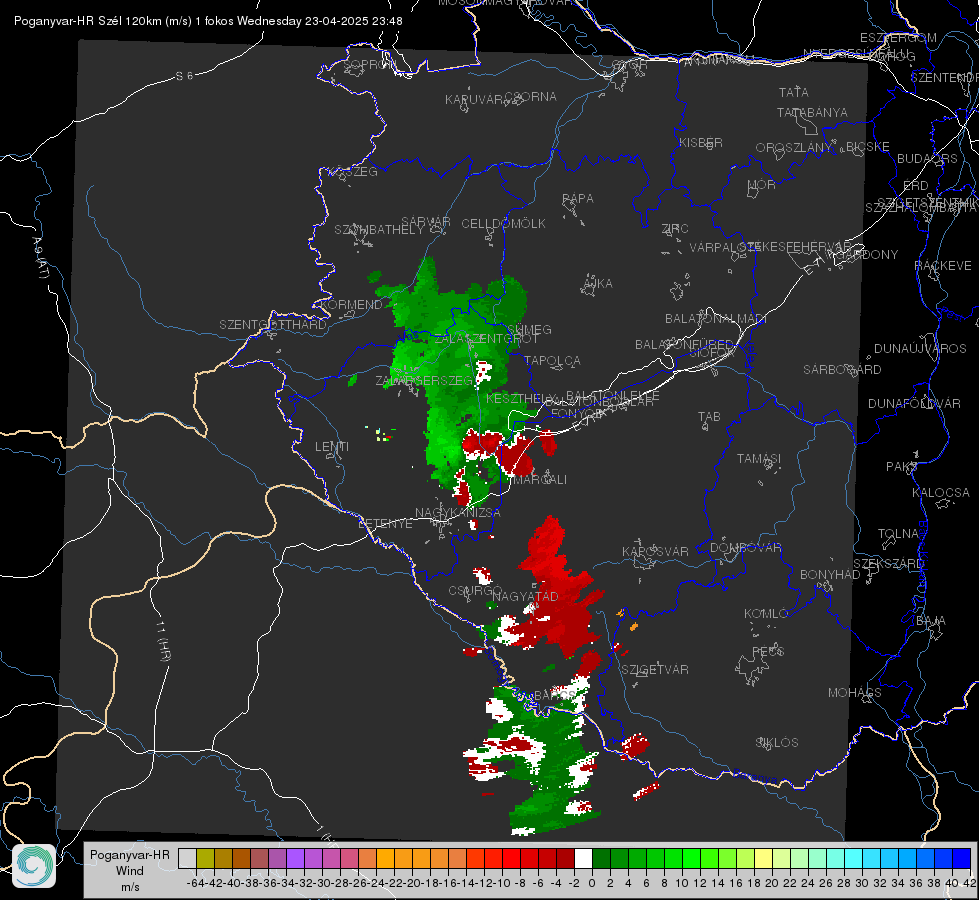Click the SZIGETVAR city label
This screenshot has height=900, width=979.
pos(655,670)
